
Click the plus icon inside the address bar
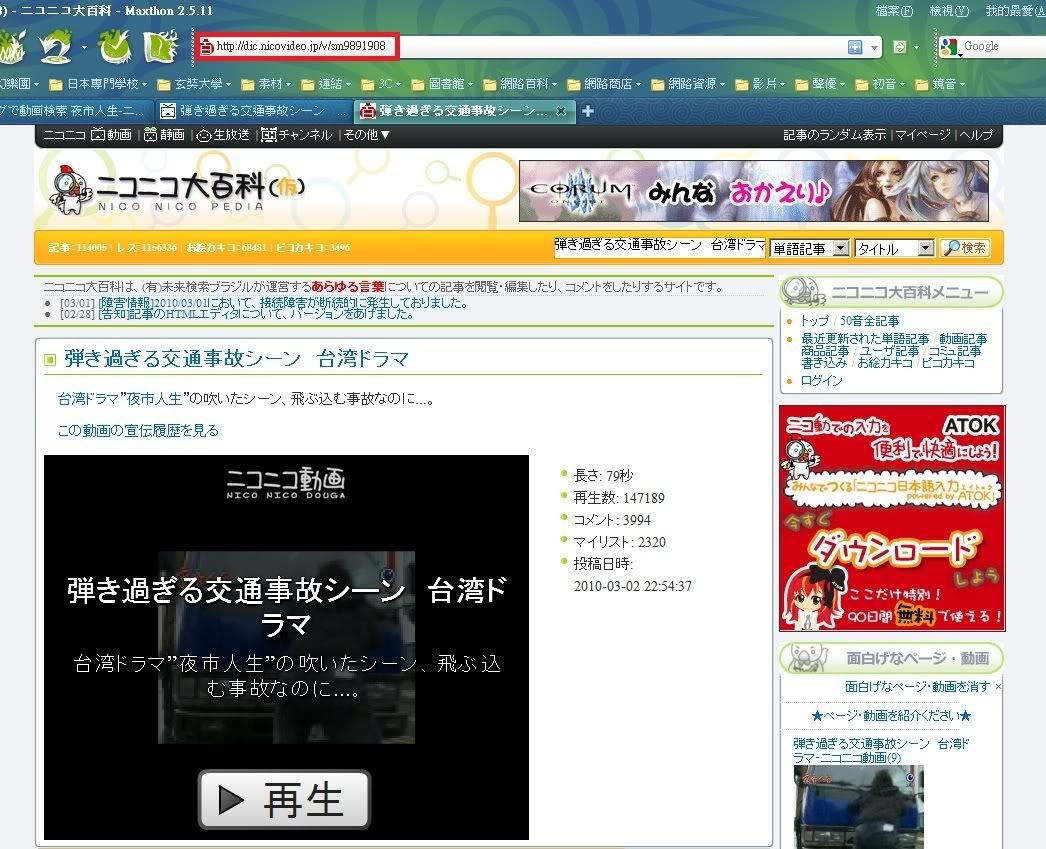855,47
